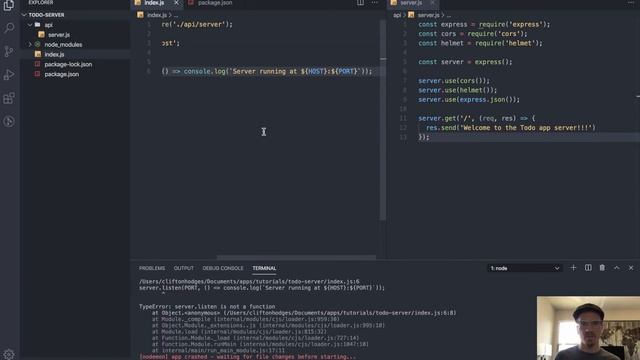640x360 pixels.
Task: Open the bottom activity bar extension icon
Action: (x=9, y=121)
